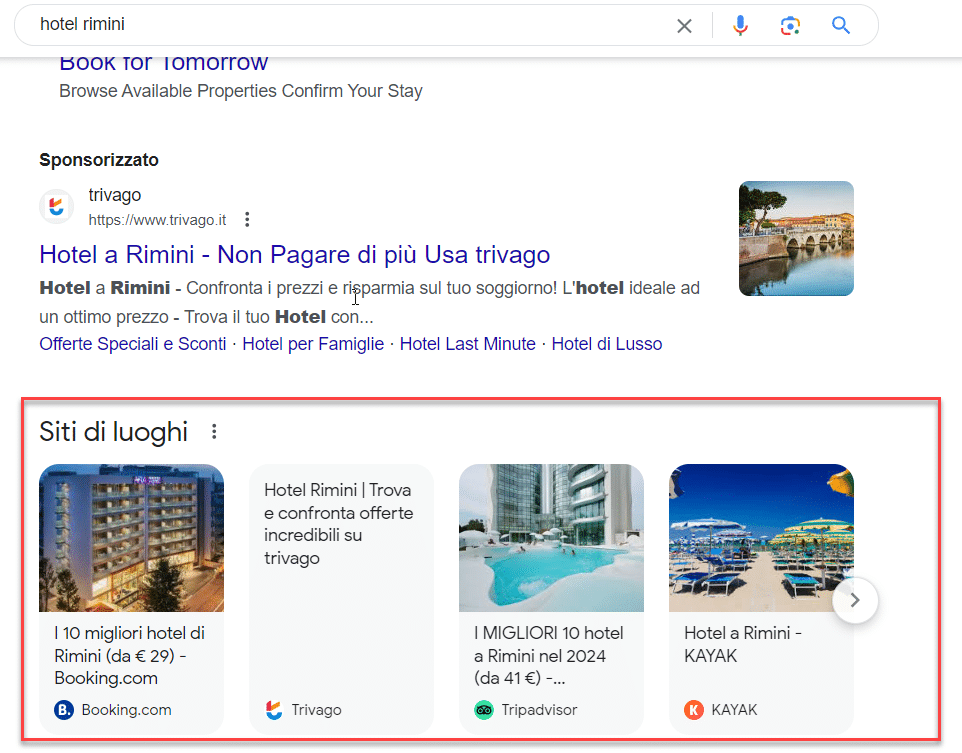Open the three-dot menu beside the trivago URL
This screenshot has height=753, width=962.
coord(247,220)
